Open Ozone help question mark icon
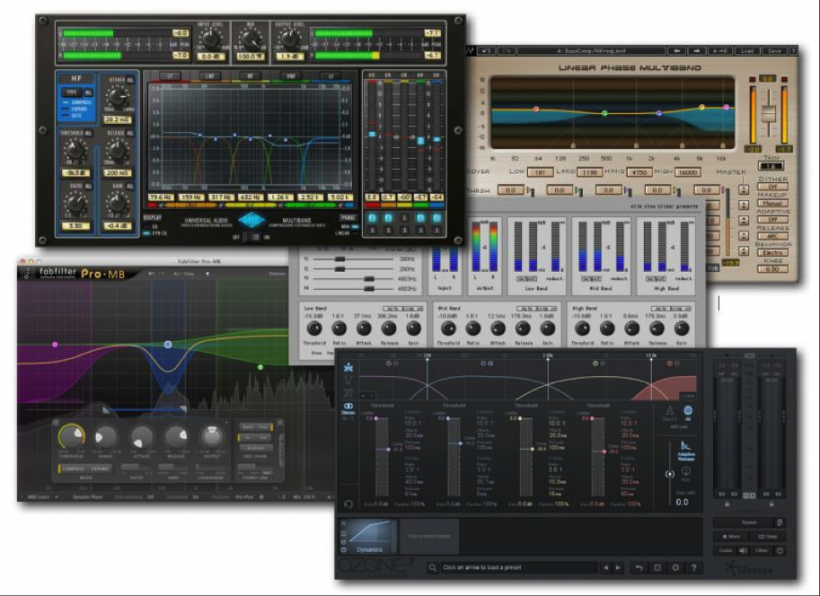This screenshot has width=820, height=596. pyautogui.click(x=693, y=567)
